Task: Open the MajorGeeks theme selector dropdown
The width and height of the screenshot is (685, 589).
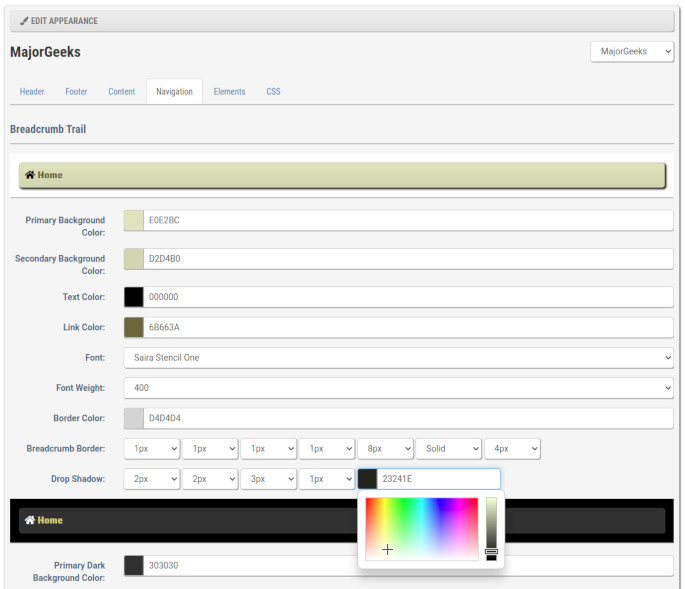Action: pos(632,52)
